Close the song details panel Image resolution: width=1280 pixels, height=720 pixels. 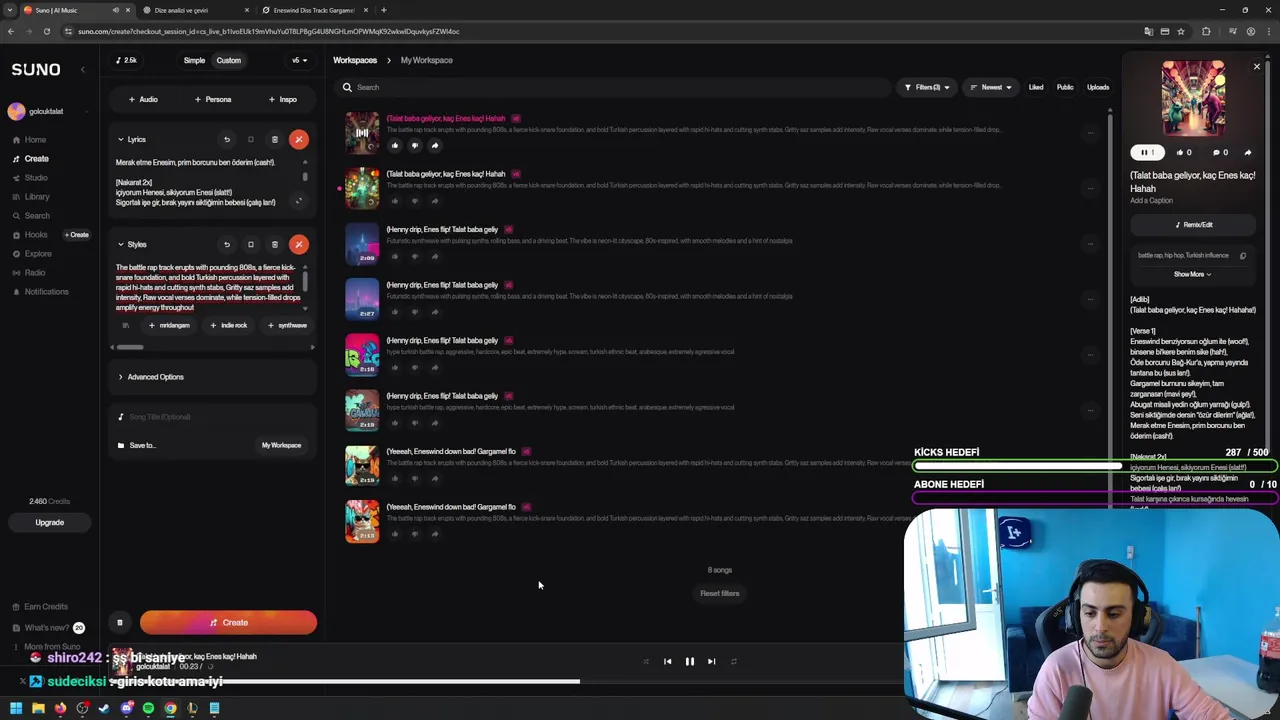tap(1257, 67)
